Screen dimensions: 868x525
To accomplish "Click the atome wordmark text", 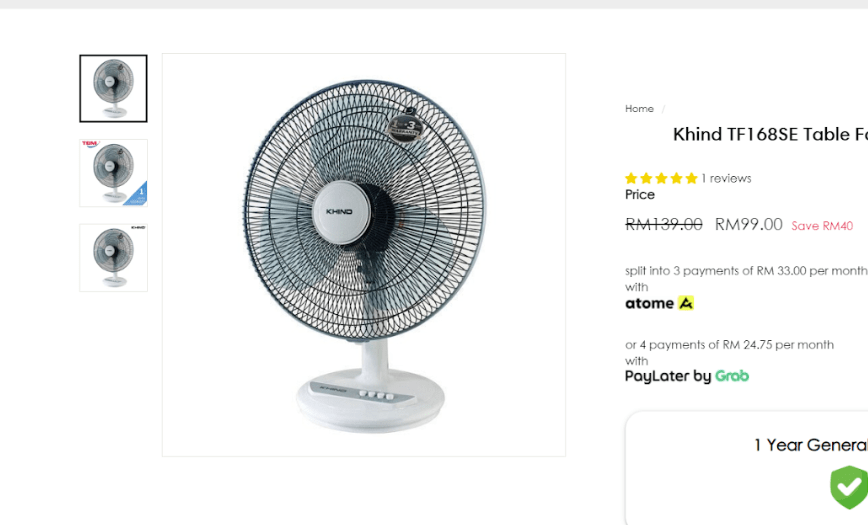I will click(649, 303).
